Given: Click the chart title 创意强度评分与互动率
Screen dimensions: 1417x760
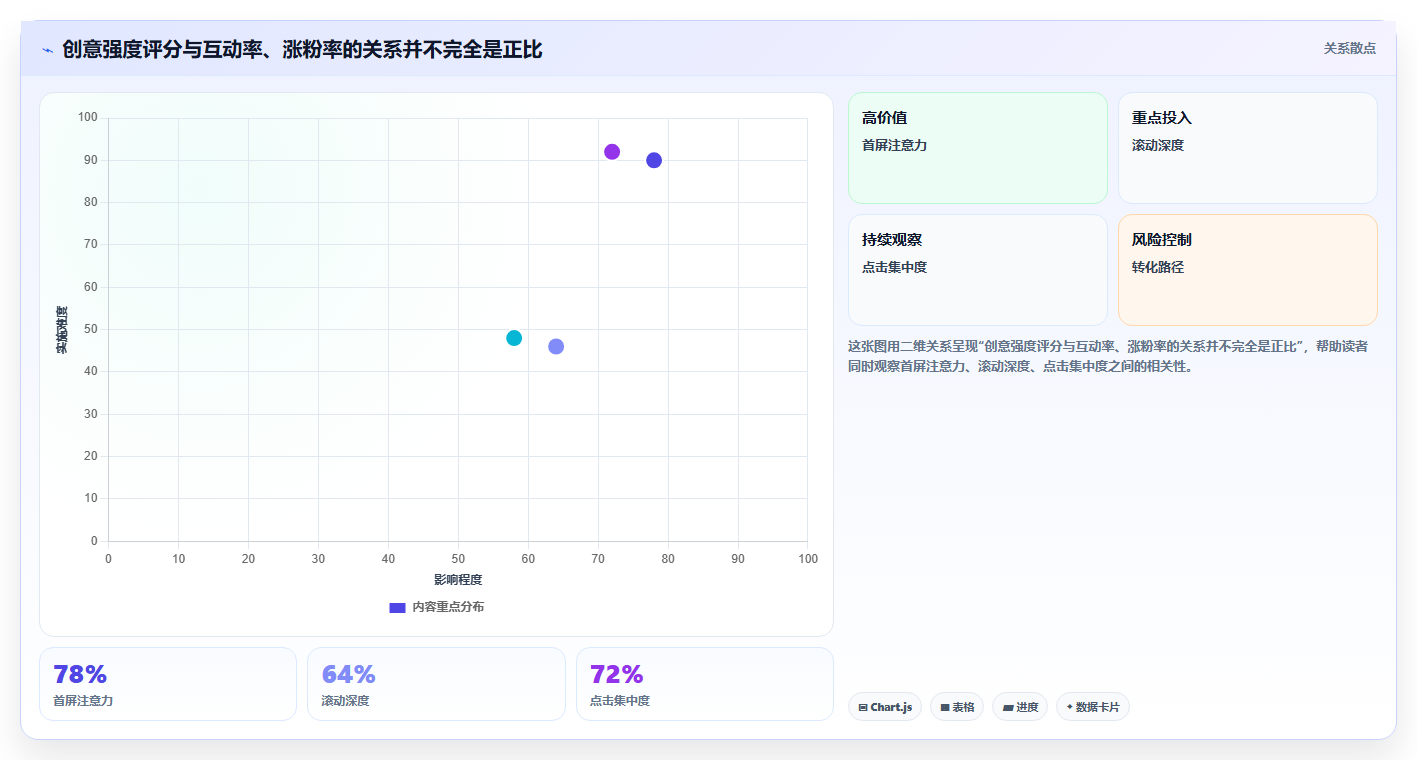Looking at the screenshot, I should [302, 49].
